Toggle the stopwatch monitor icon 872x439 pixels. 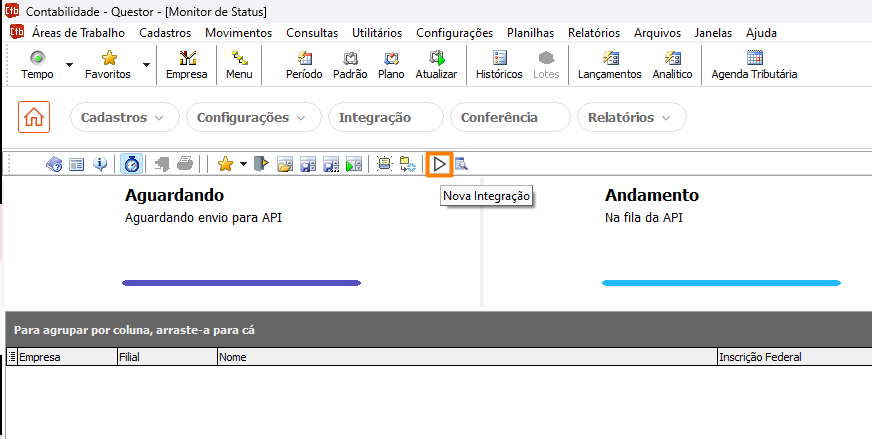(131, 164)
